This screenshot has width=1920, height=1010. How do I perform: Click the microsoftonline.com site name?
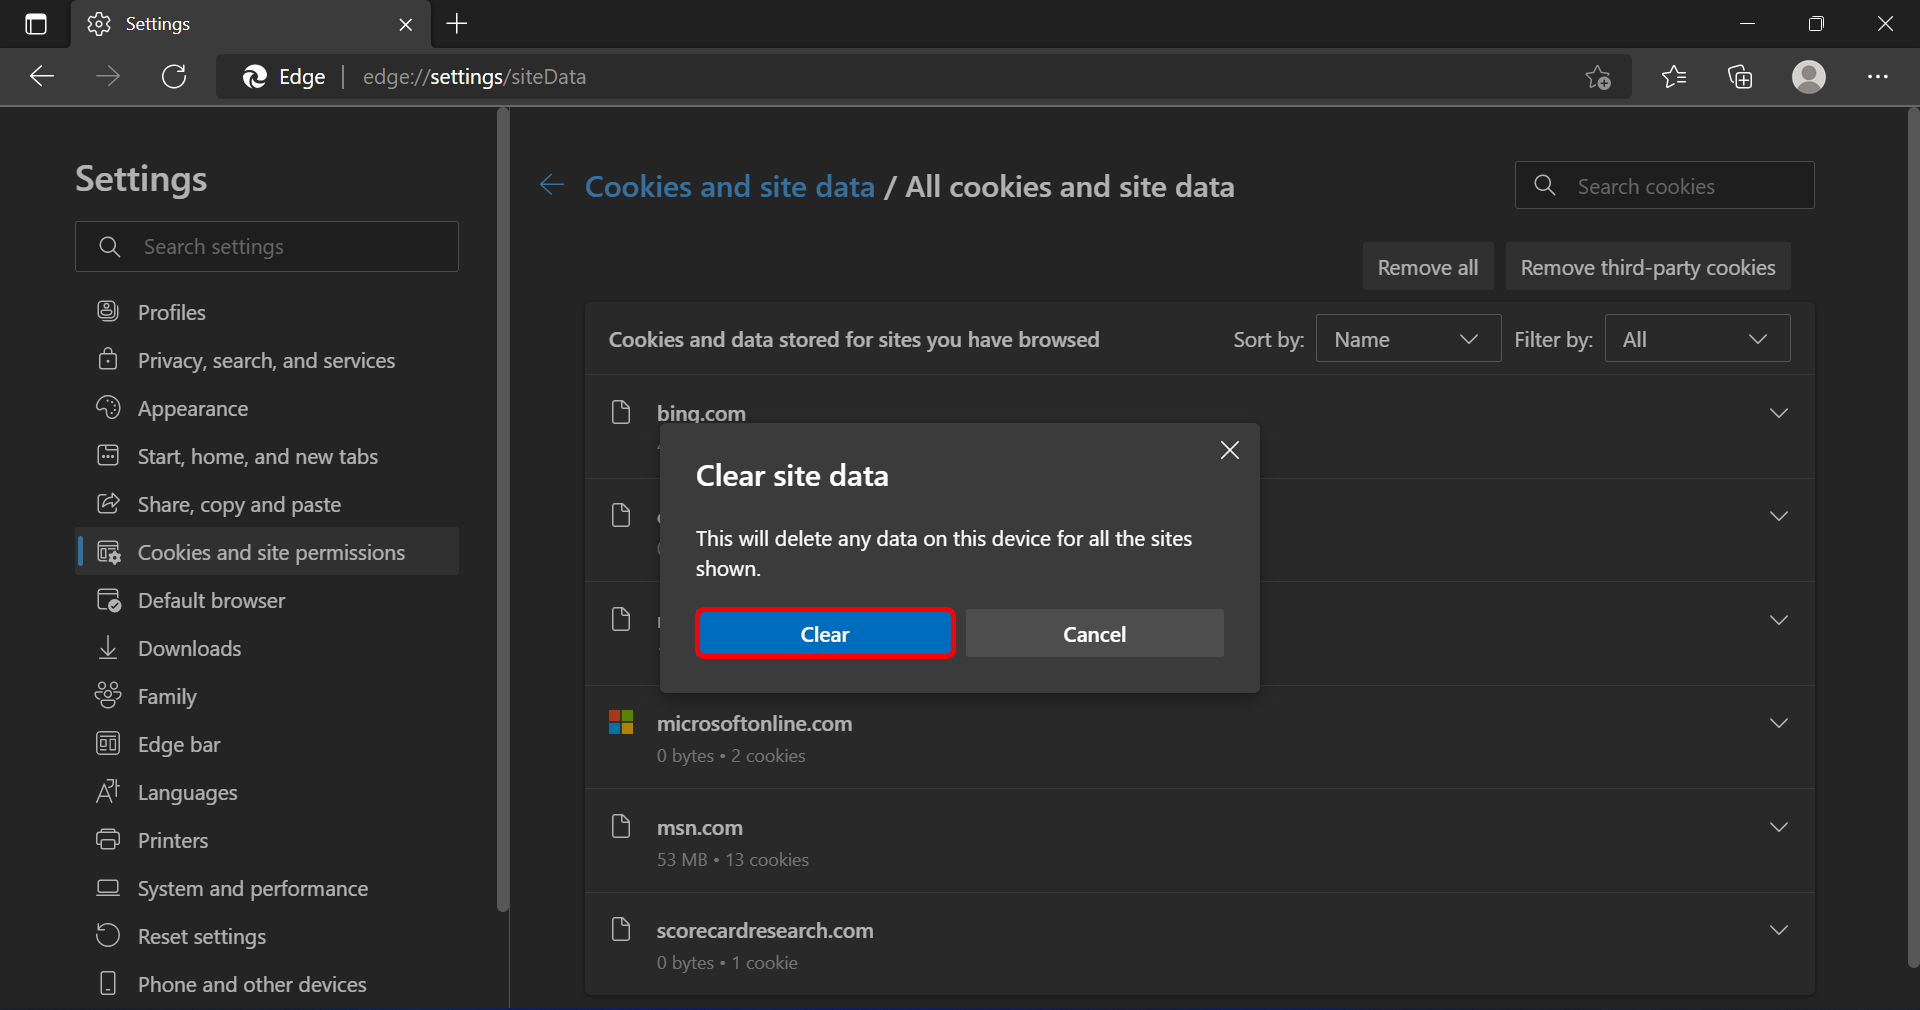tap(755, 724)
